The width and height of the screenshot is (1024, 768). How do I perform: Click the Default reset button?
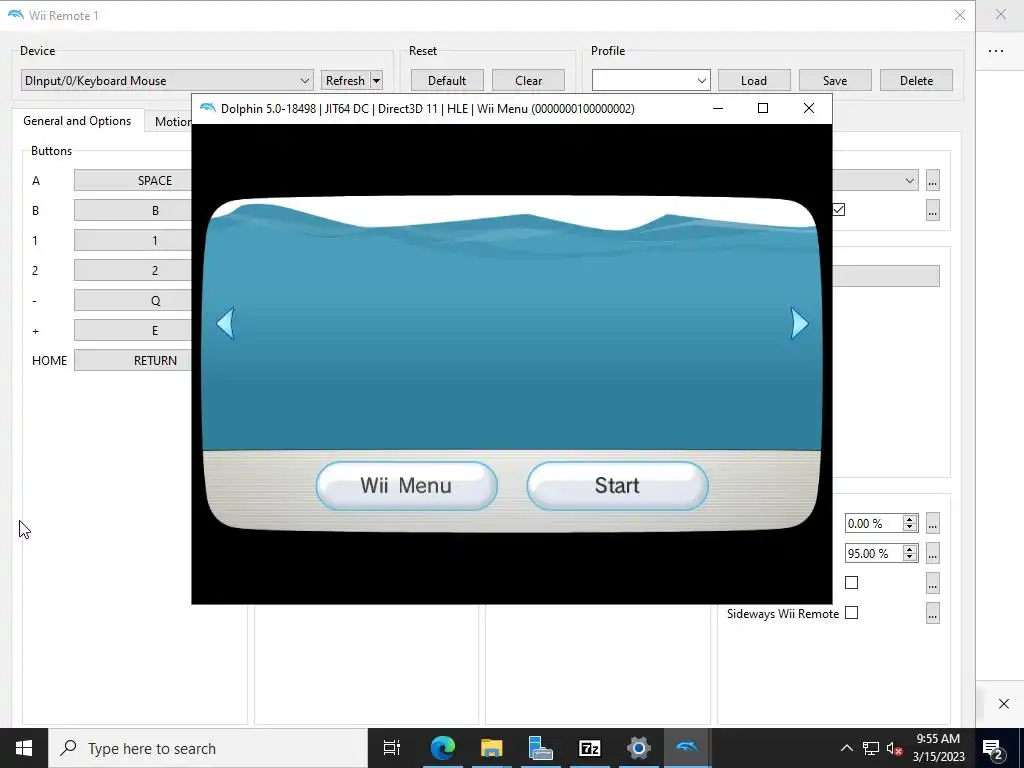coord(447,81)
